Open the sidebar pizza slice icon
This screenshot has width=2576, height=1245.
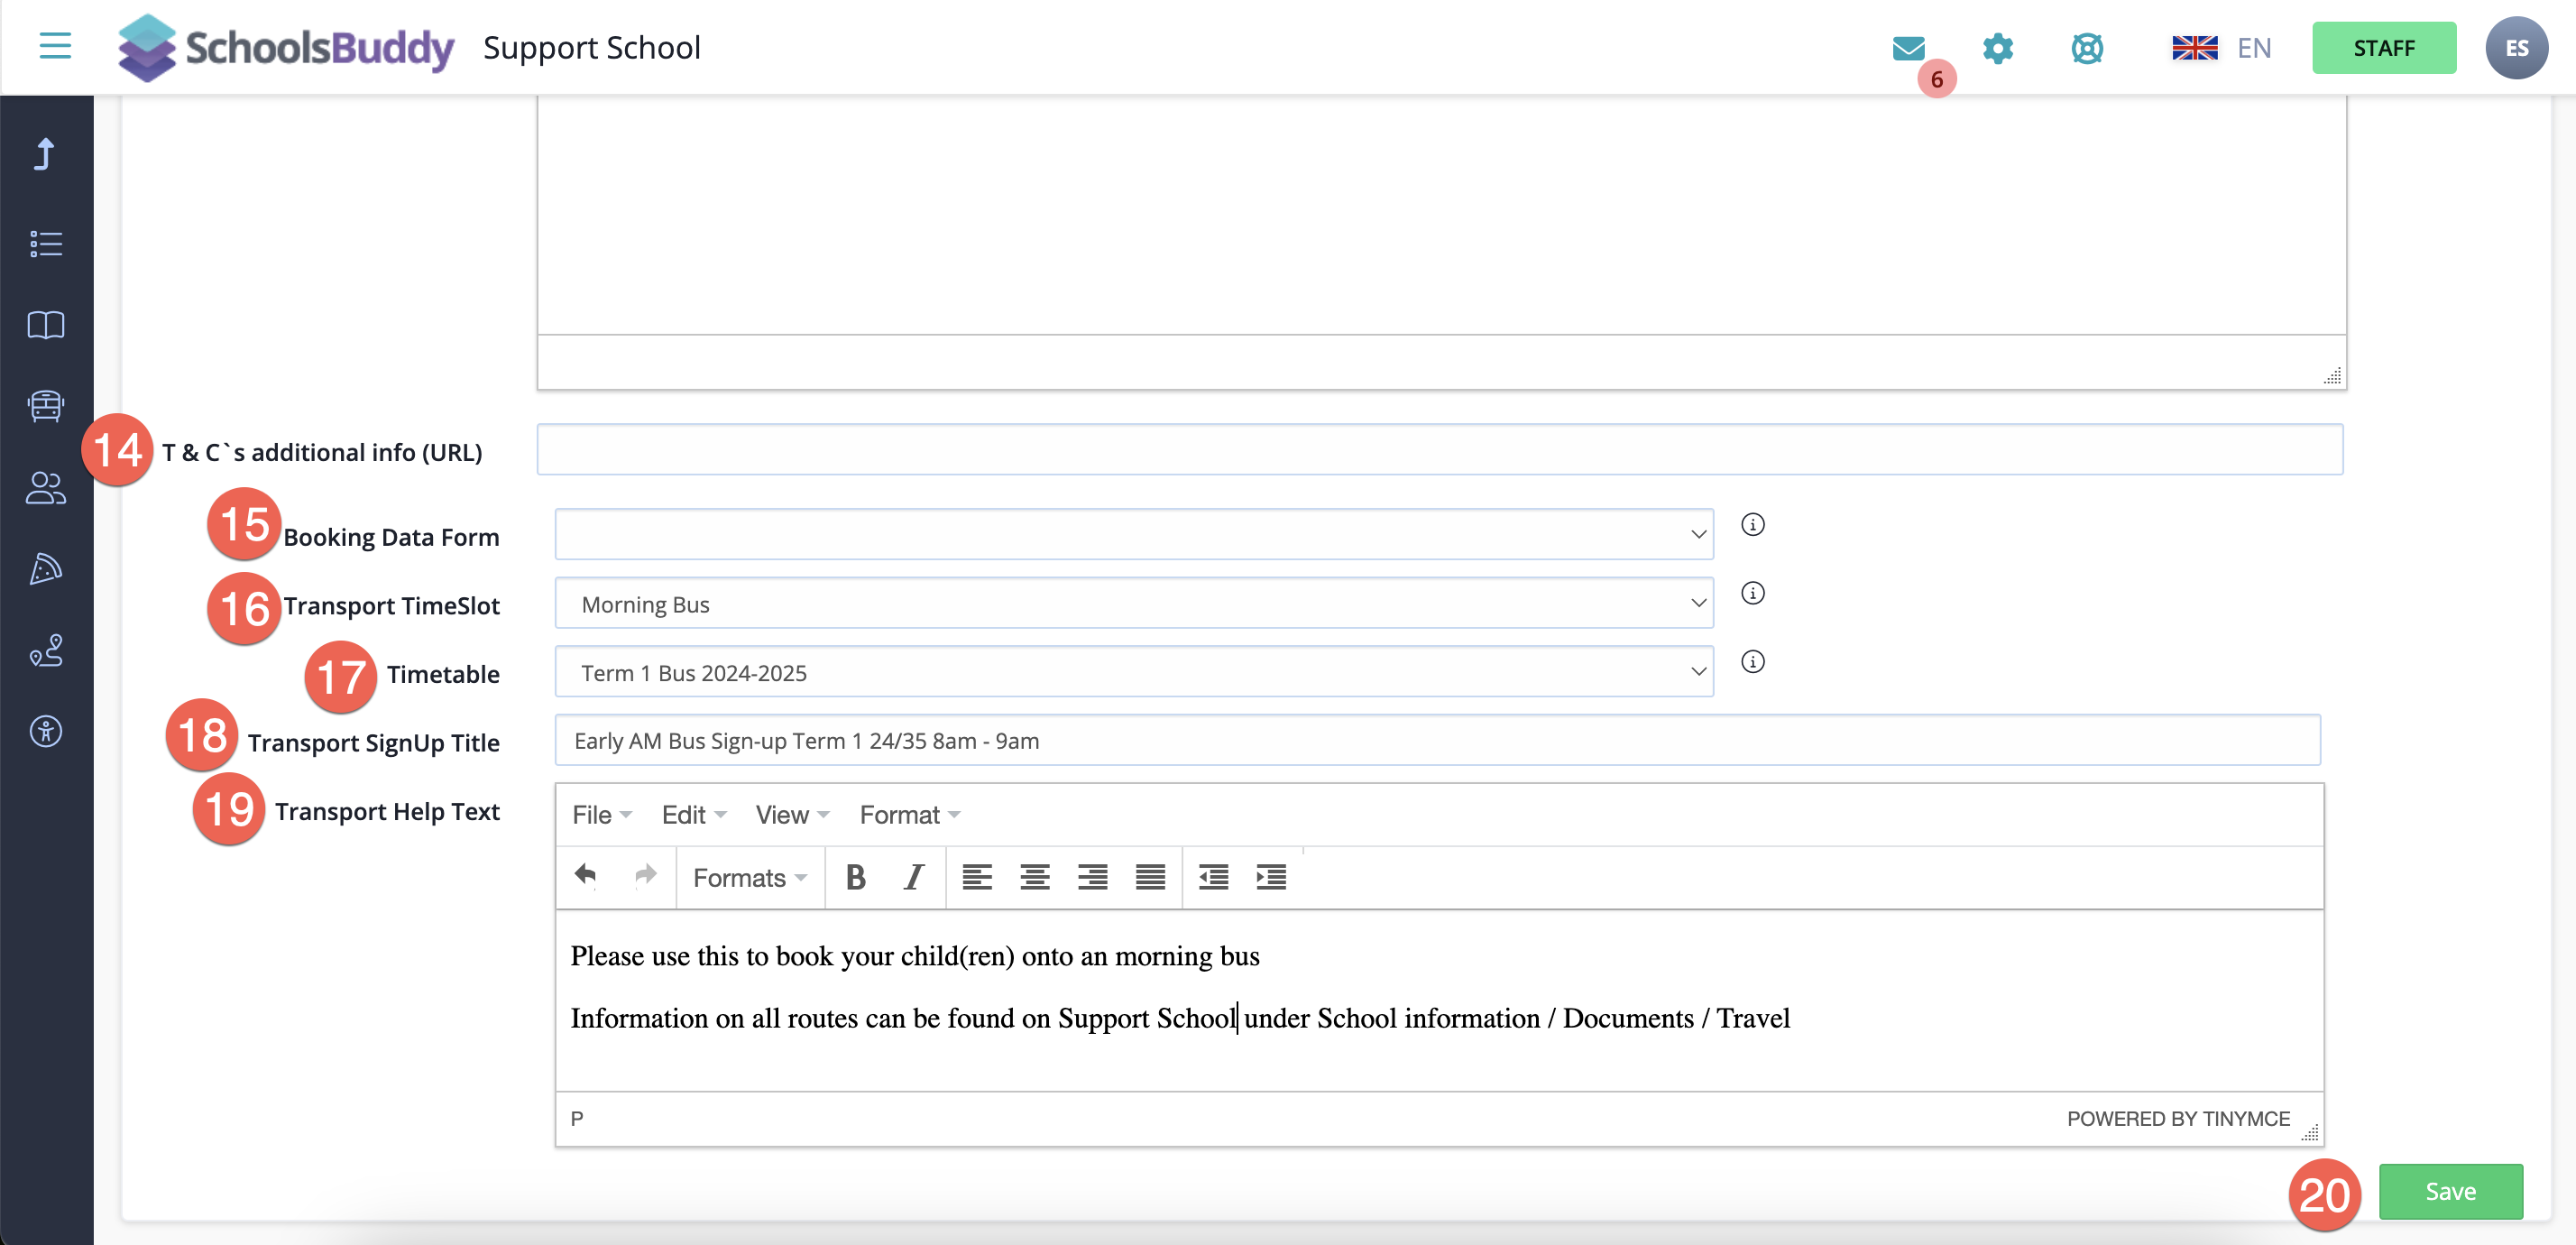click(x=45, y=569)
